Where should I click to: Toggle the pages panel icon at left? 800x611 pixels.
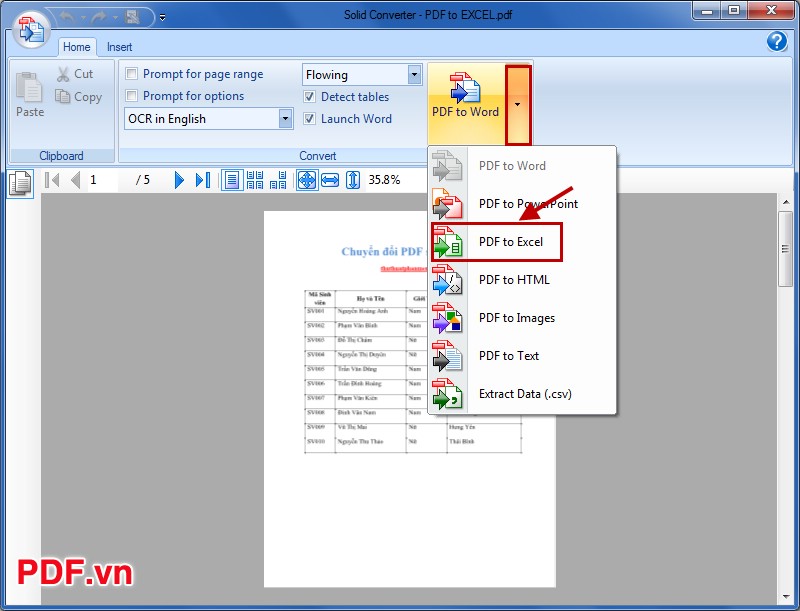click(20, 183)
